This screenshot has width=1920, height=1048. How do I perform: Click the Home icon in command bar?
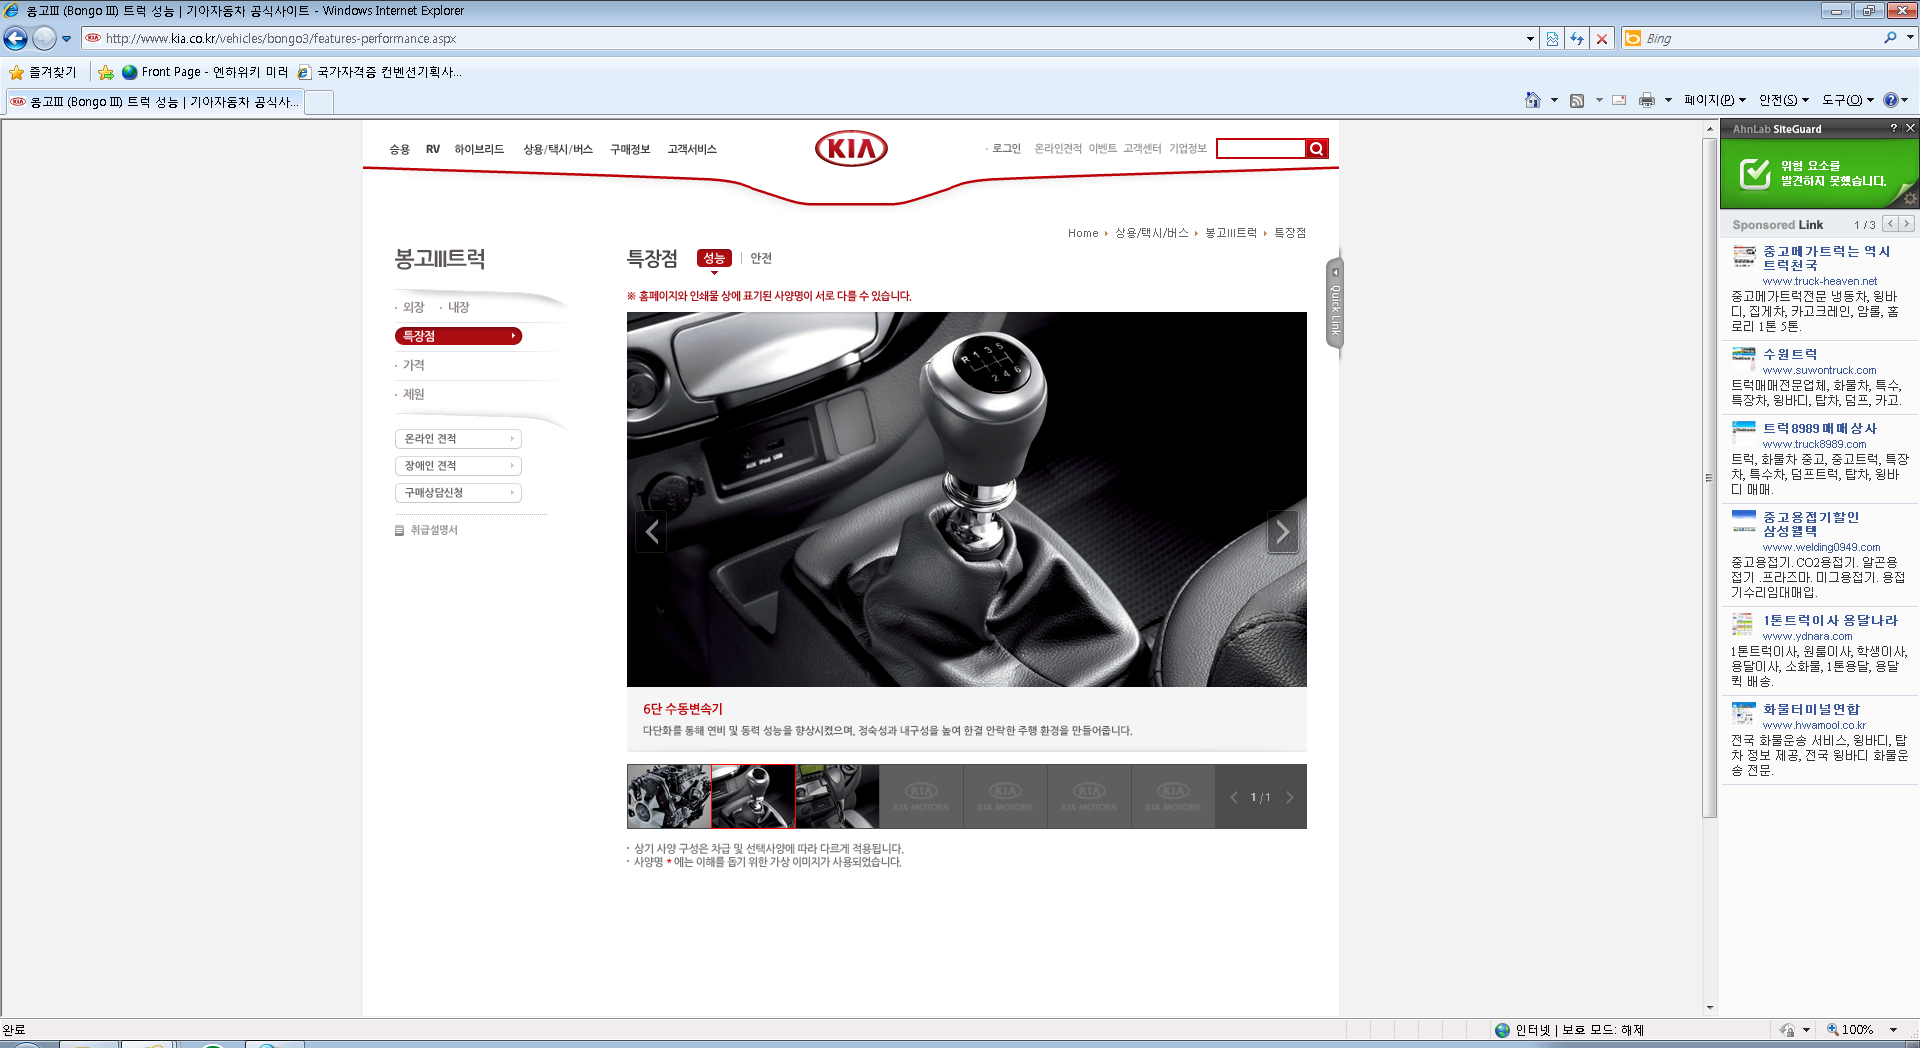(x=1532, y=100)
